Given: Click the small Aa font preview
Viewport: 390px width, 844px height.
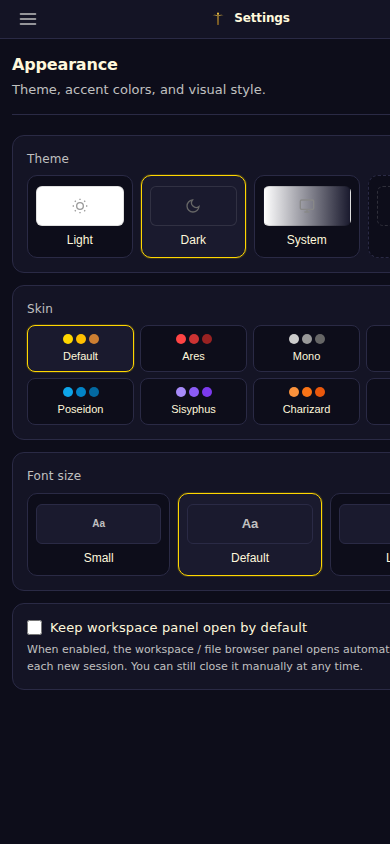Looking at the screenshot, I should (98, 524).
